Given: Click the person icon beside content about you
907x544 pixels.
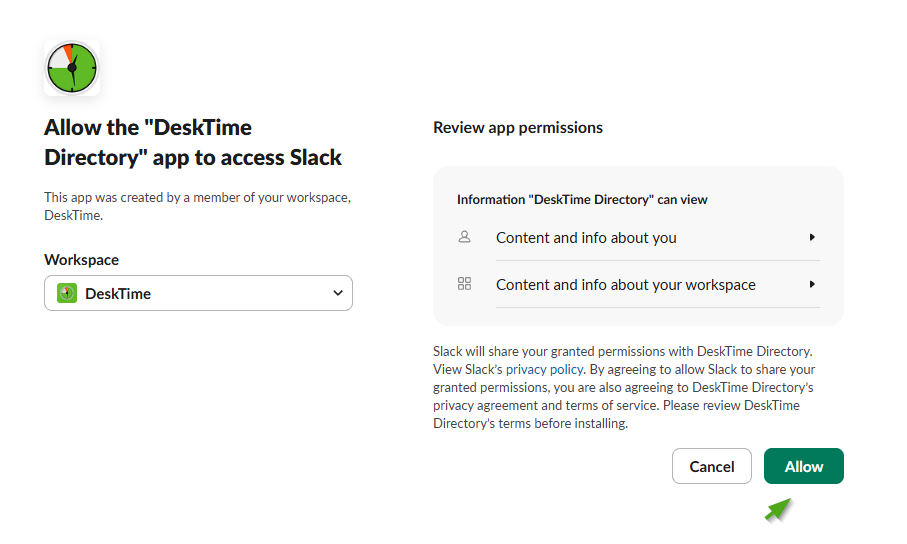Looking at the screenshot, I should tap(464, 237).
